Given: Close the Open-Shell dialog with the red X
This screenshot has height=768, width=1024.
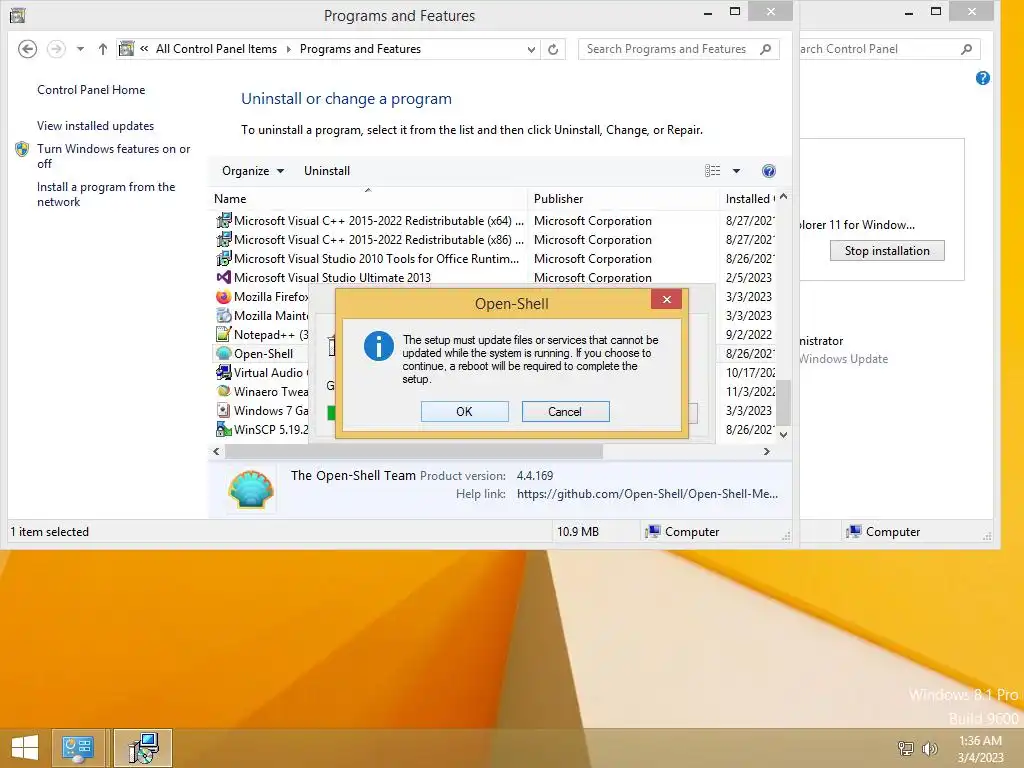Looking at the screenshot, I should point(666,299).
